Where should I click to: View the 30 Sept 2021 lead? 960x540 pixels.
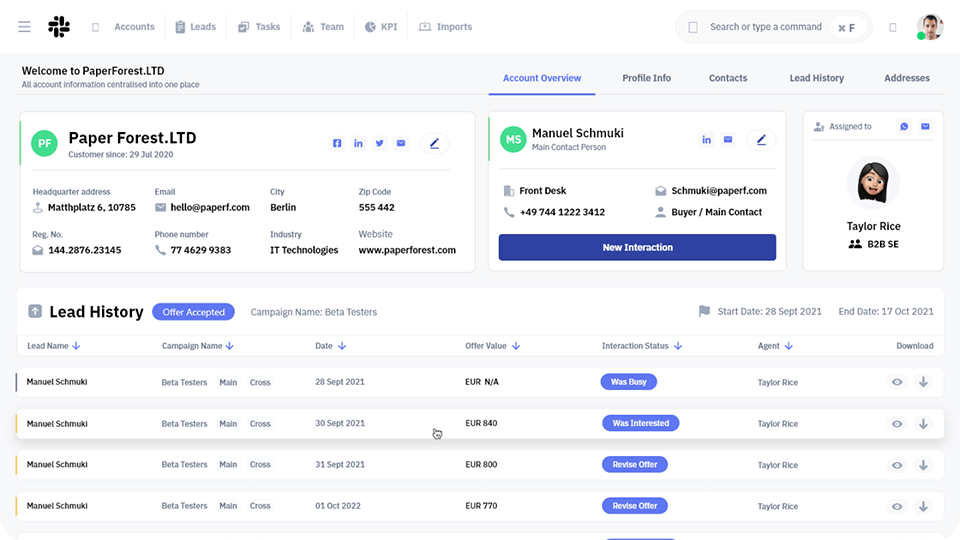point(897,424)
